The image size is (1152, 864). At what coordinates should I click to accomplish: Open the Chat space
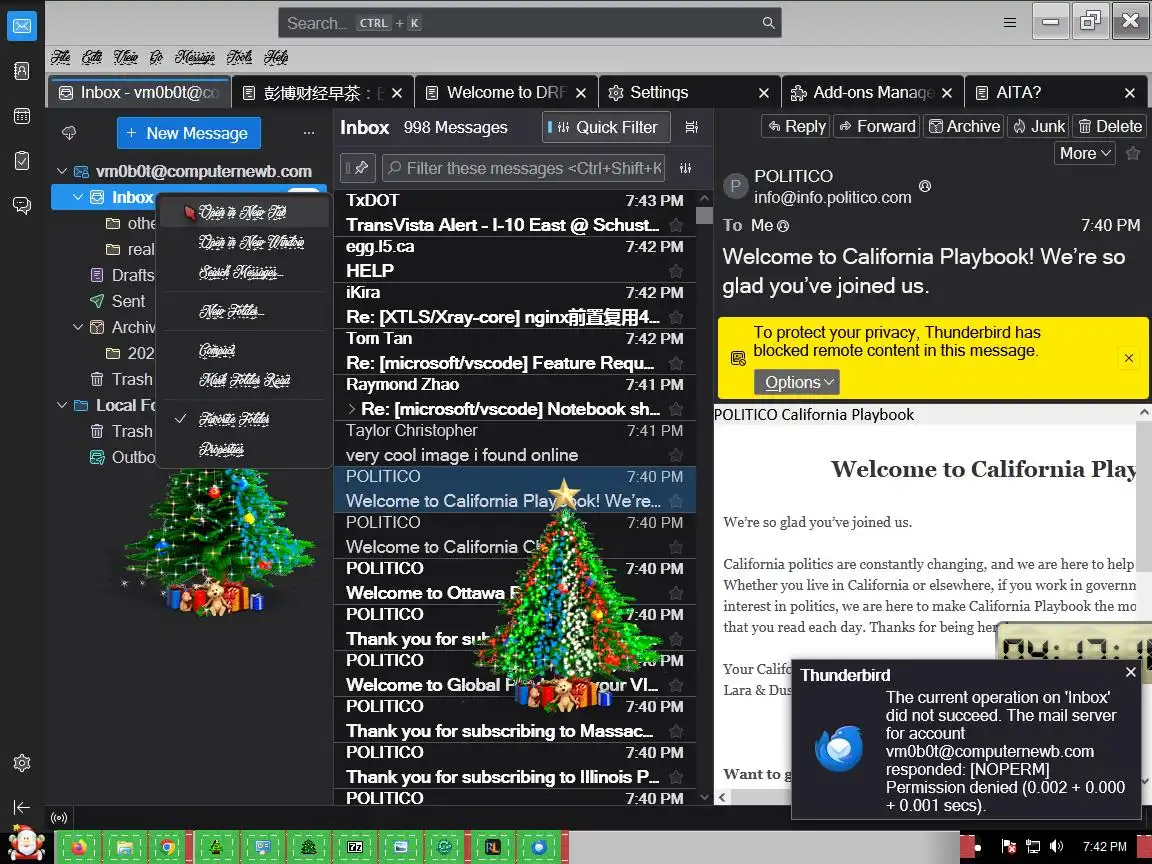[x=22, y=205]
